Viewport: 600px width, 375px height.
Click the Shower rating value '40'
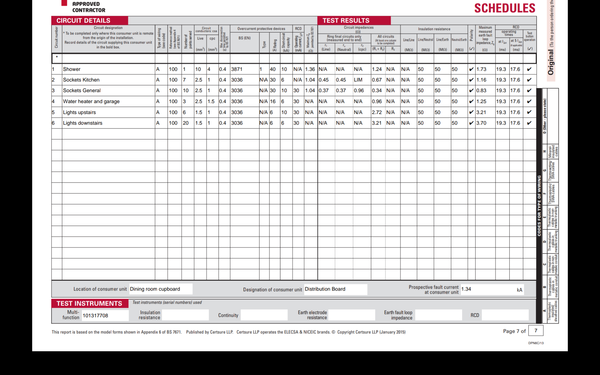[273, 69]
